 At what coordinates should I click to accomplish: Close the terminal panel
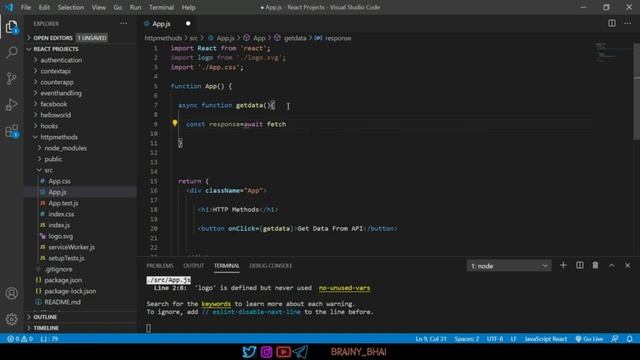627,266
